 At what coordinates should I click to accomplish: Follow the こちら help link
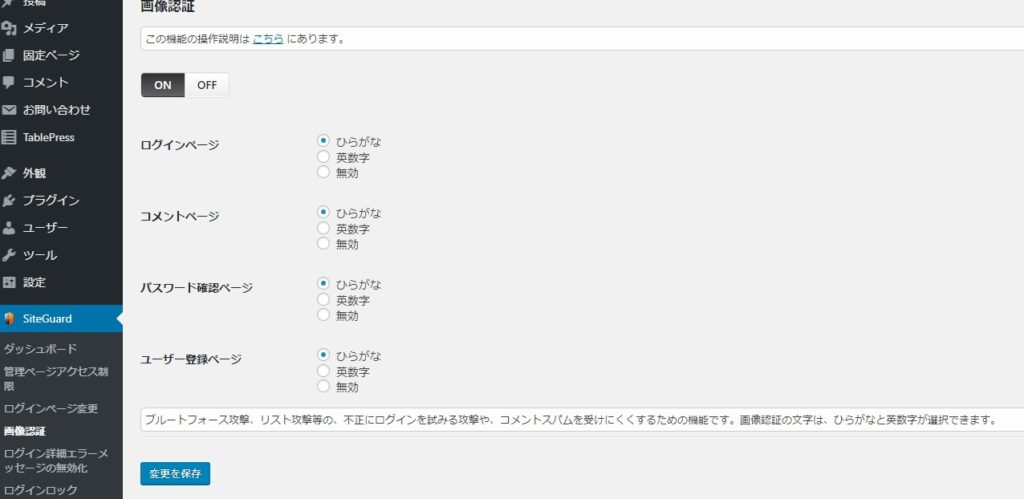pos(268,39)
